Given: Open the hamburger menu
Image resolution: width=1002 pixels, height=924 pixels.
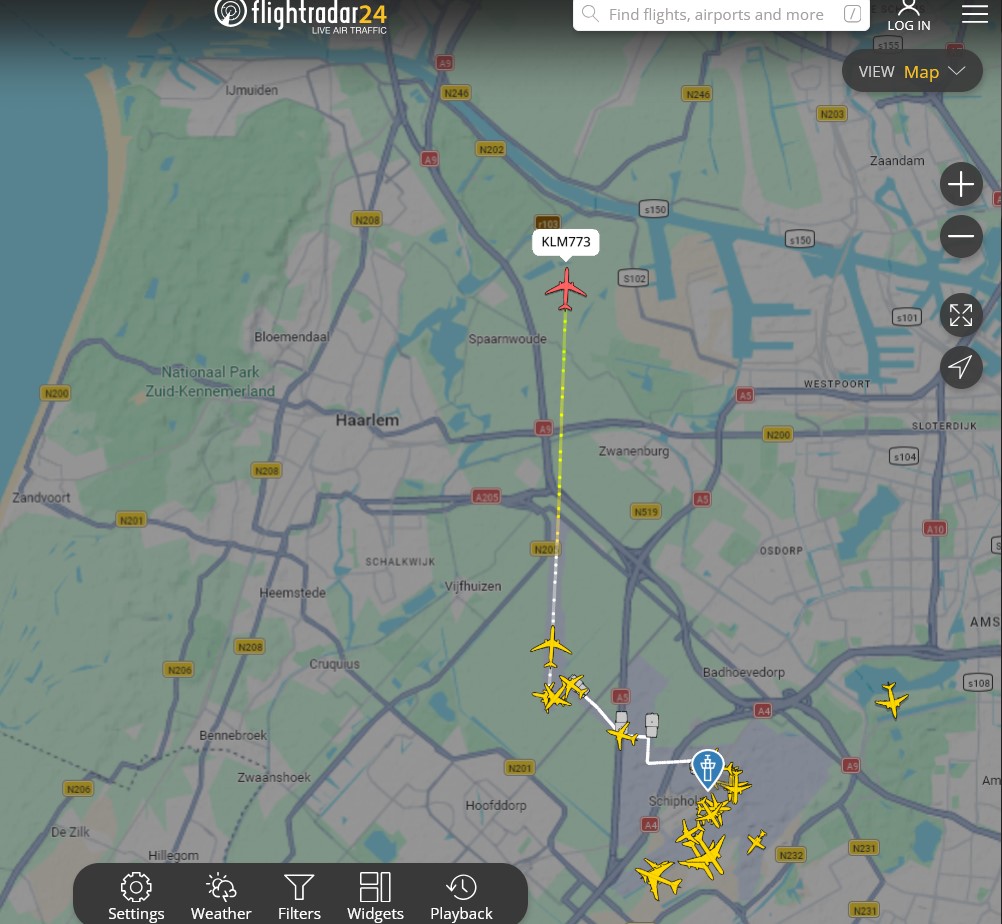Looking at the screenshot, I should [975, 13].
